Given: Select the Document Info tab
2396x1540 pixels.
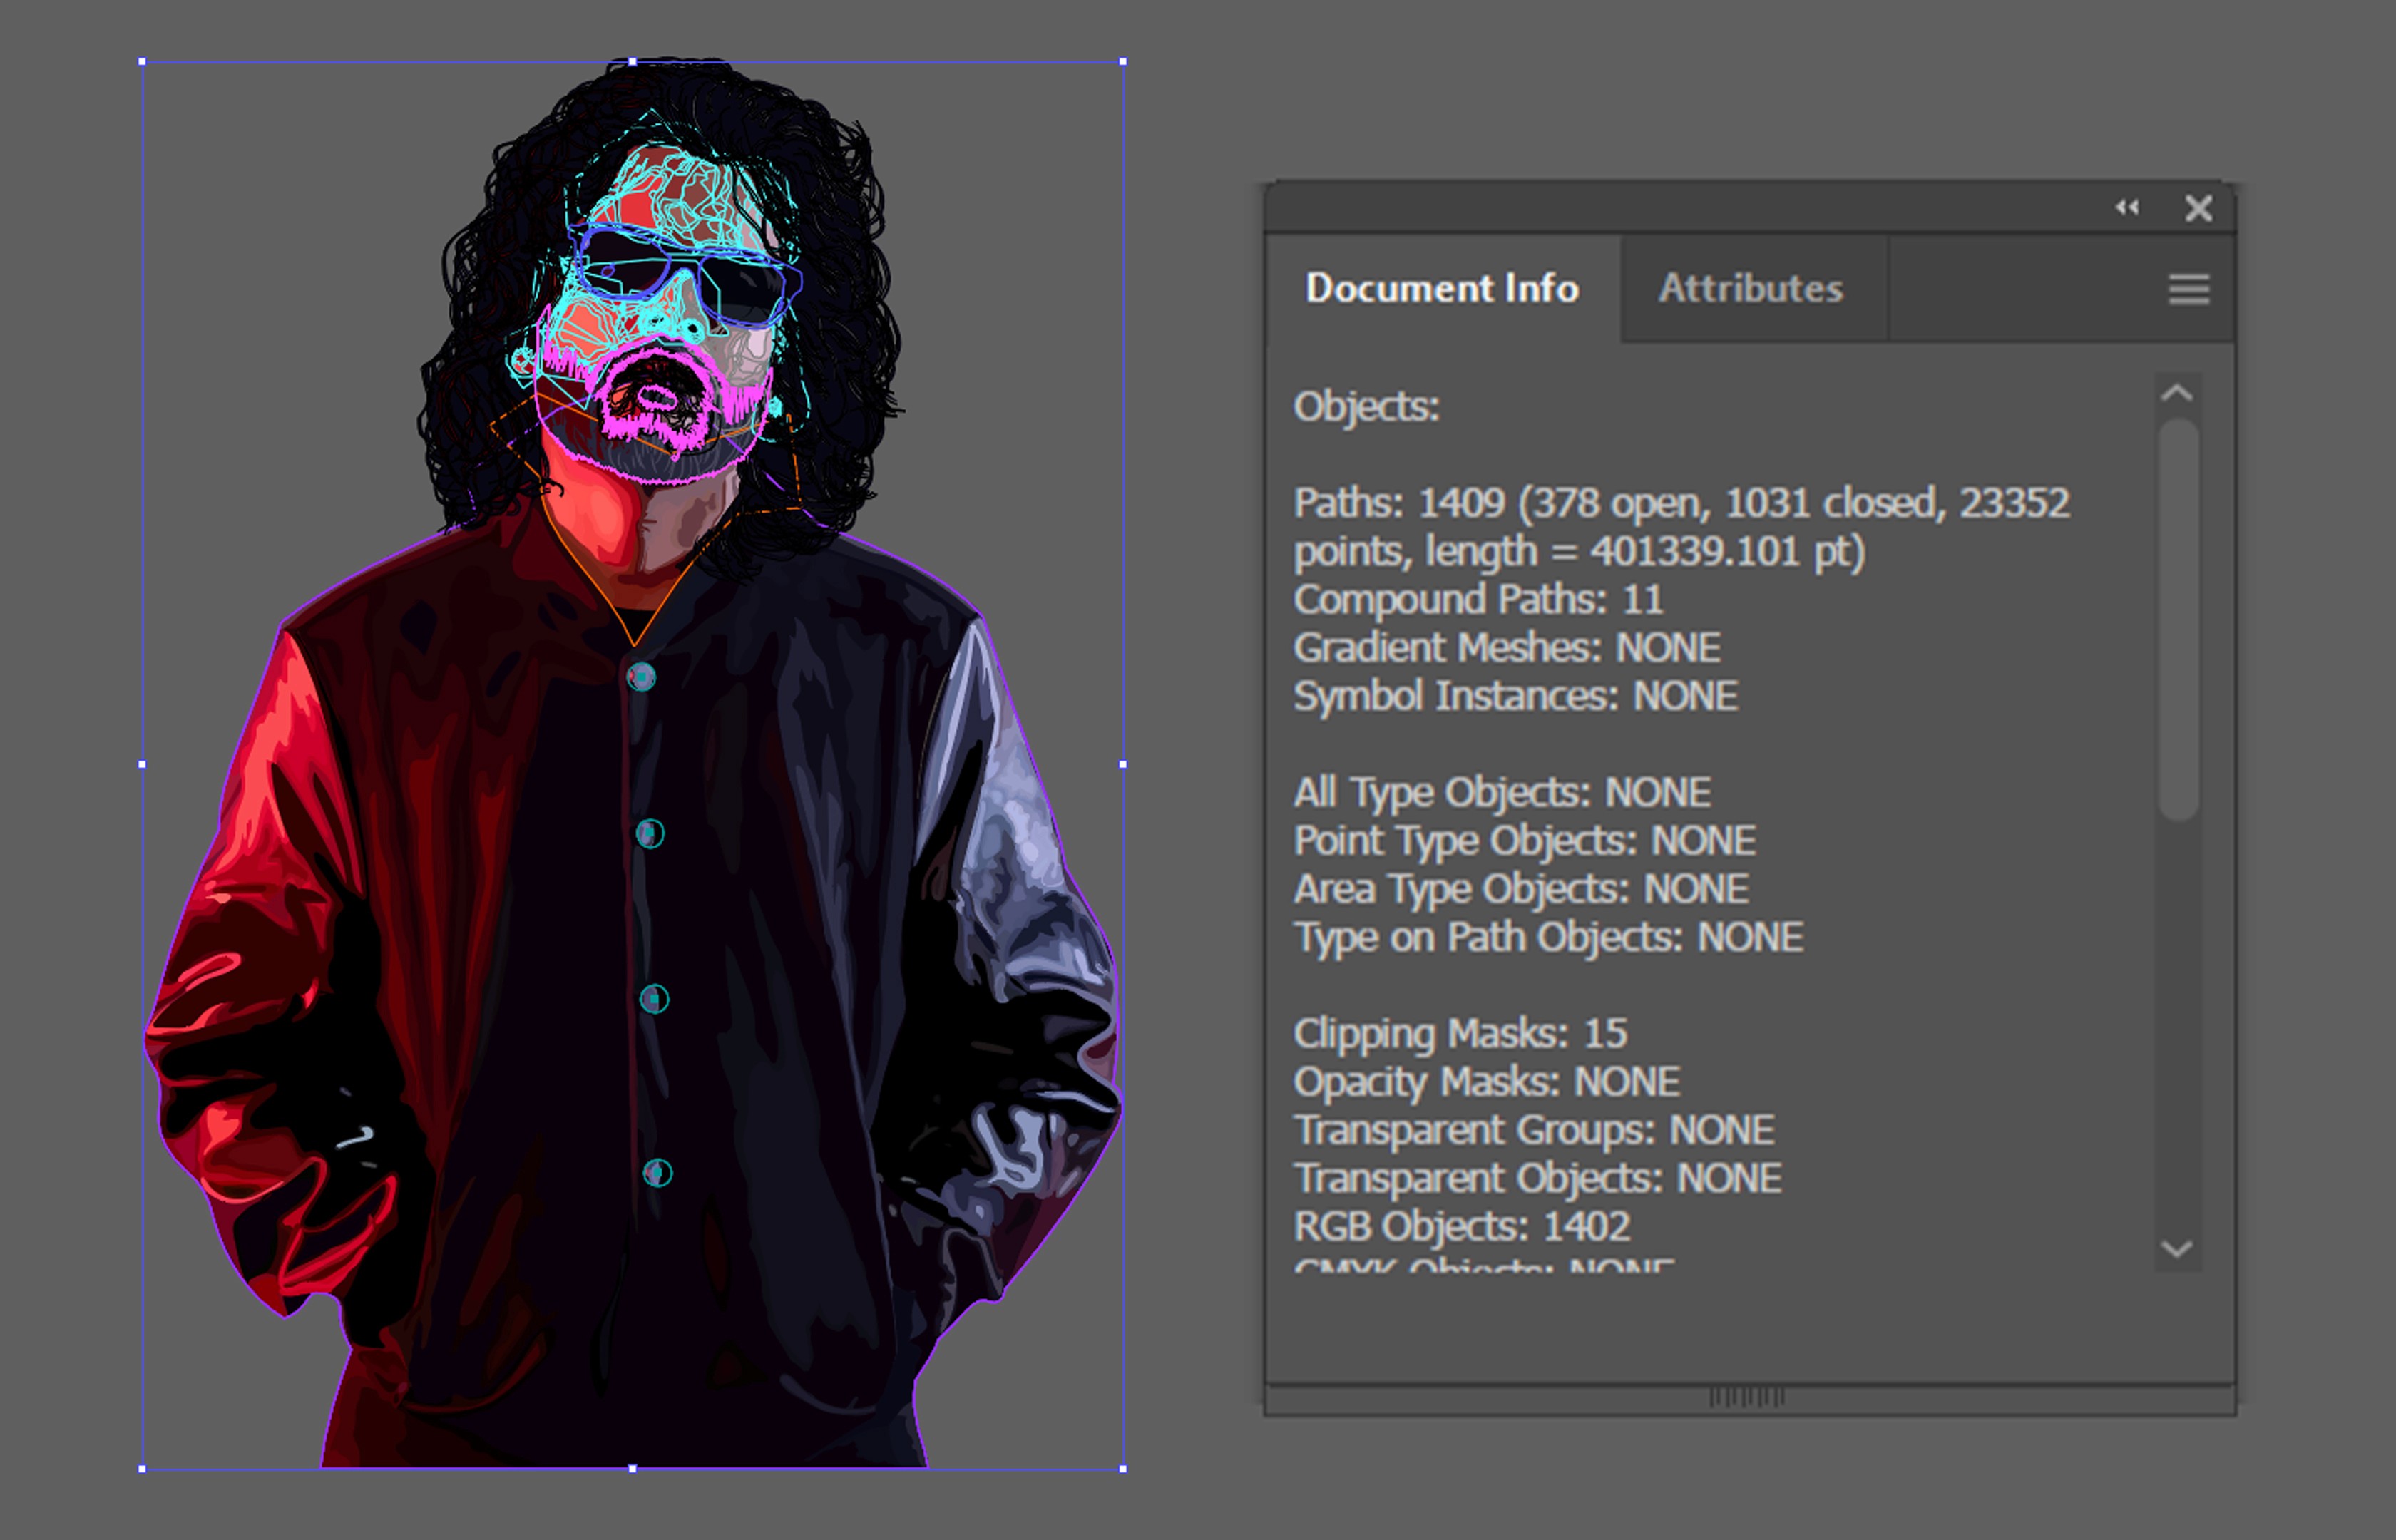Looking at the screenshot, I should point(1442,289).
